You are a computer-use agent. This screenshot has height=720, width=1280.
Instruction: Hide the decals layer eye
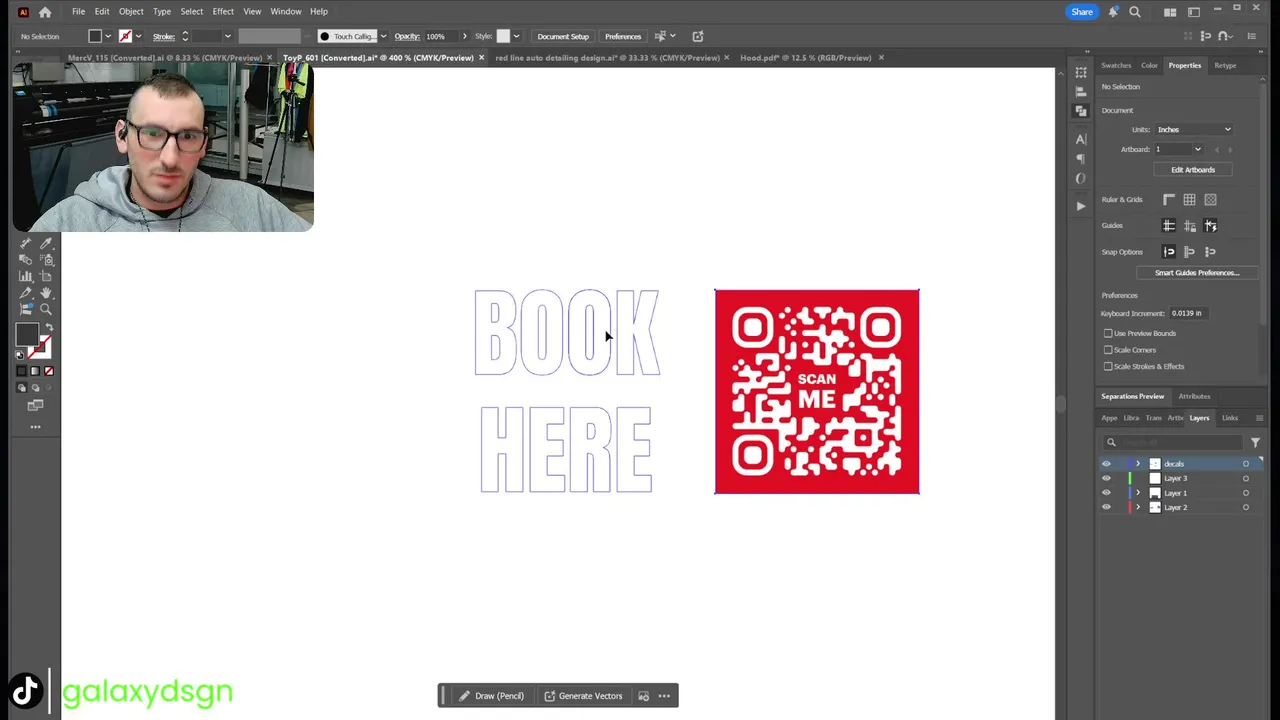click(1106, 464)
